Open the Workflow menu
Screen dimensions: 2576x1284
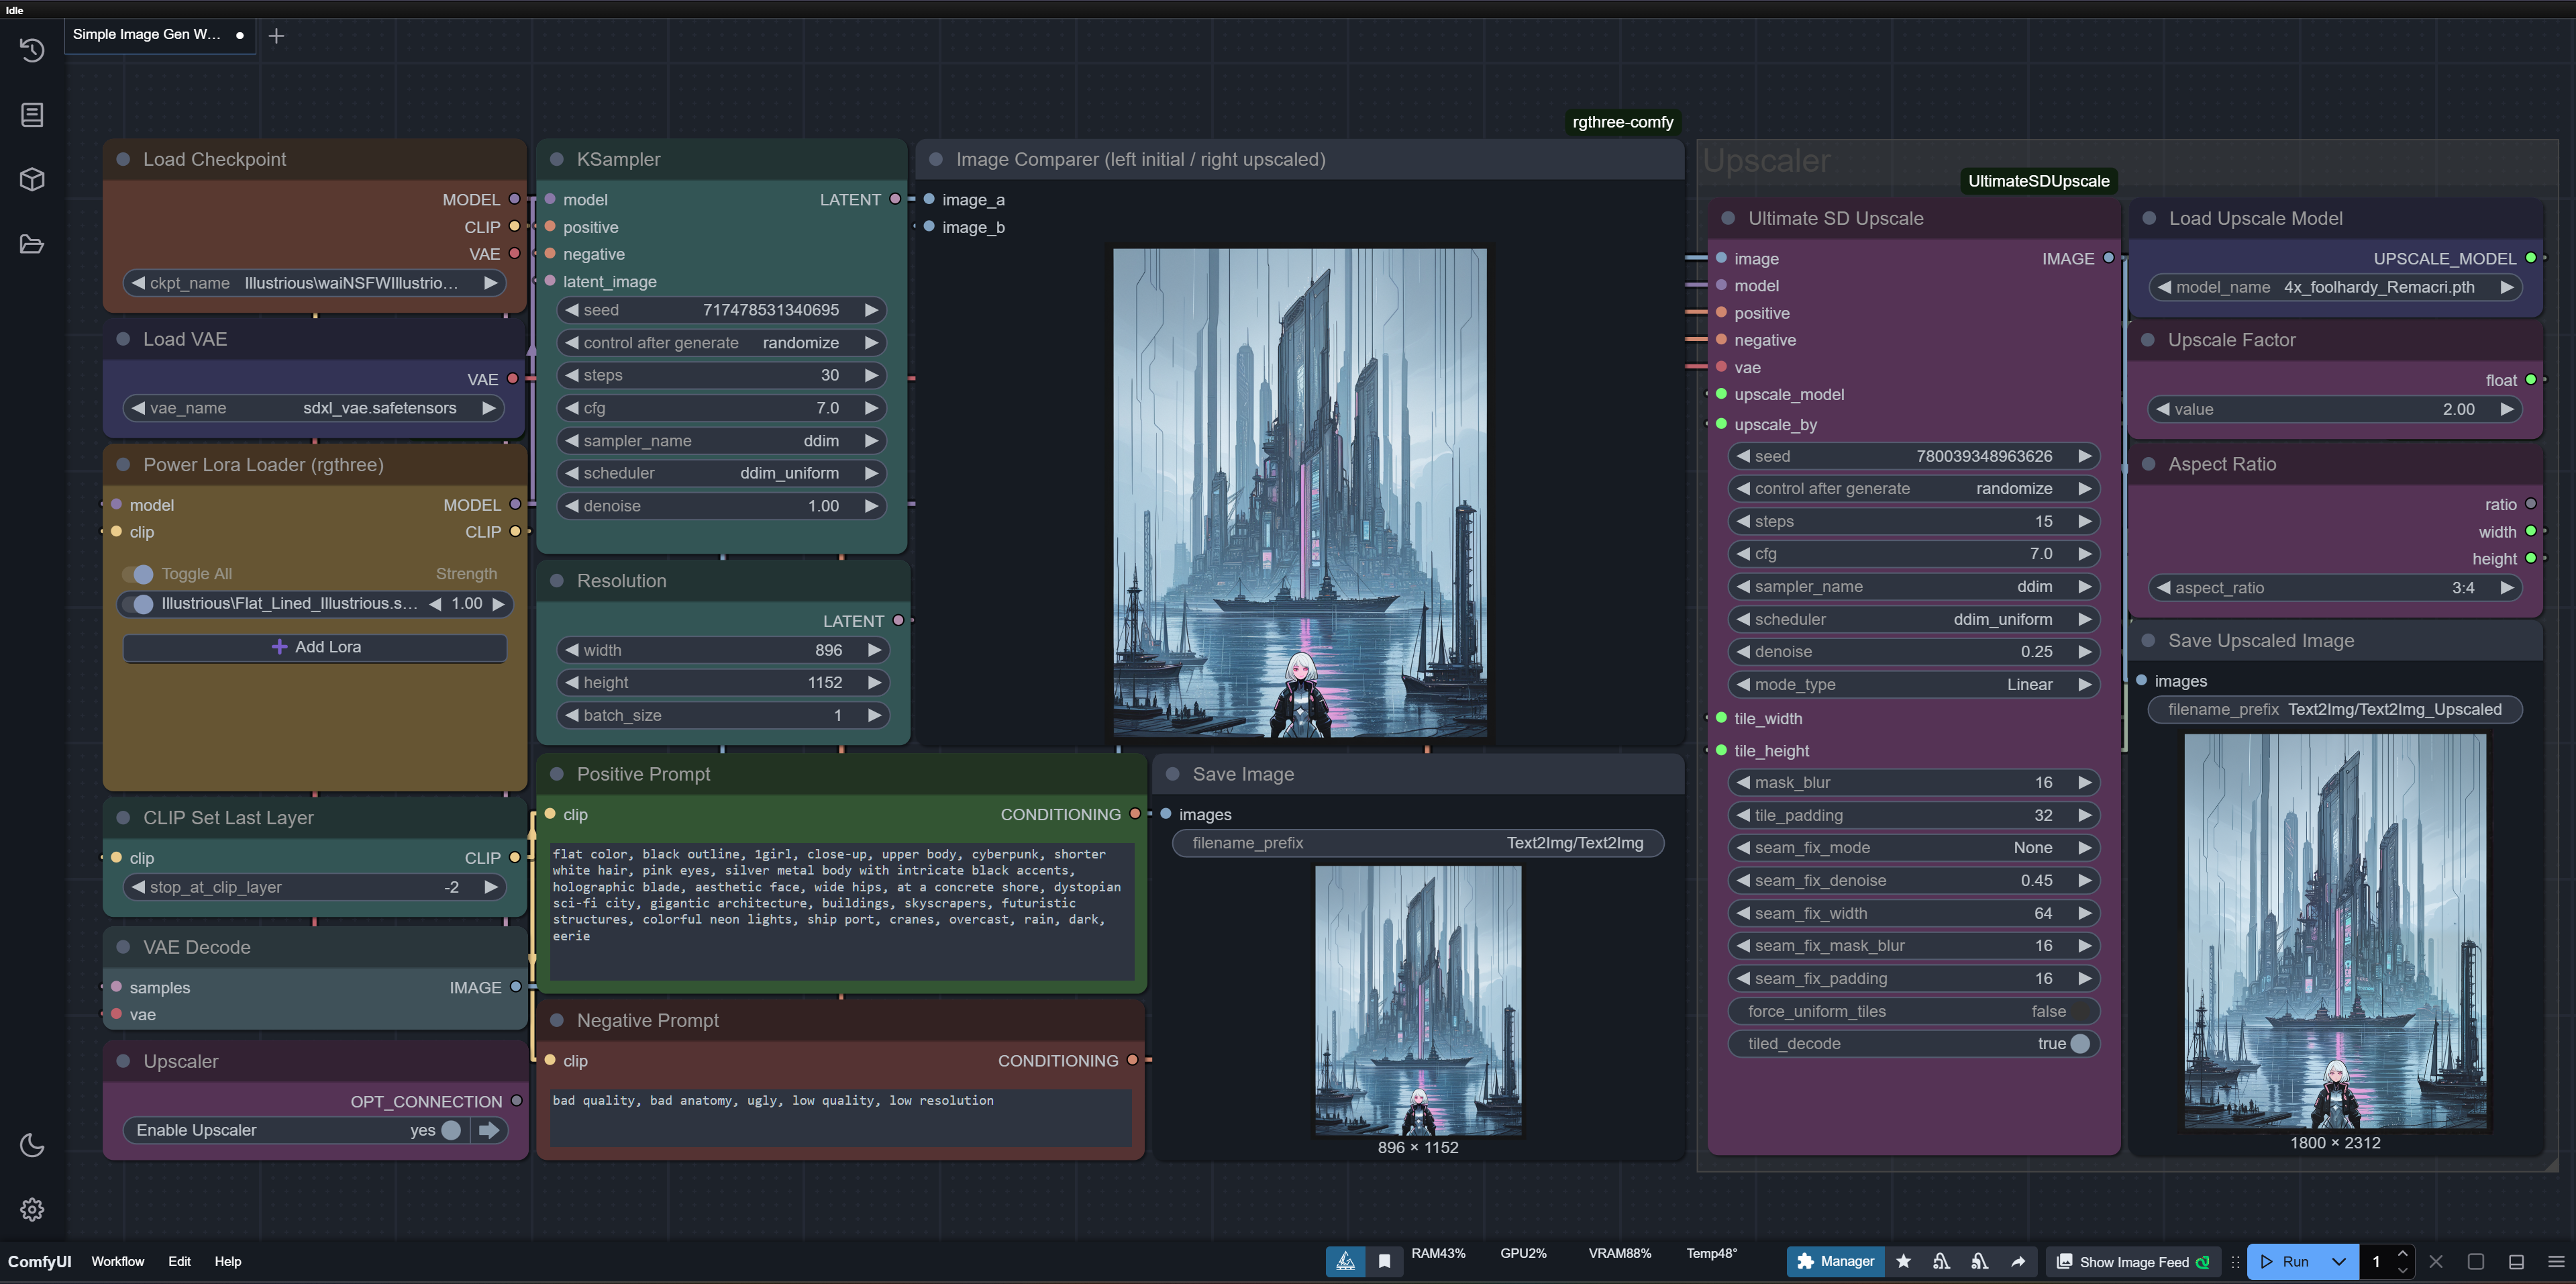point(118,1261)
